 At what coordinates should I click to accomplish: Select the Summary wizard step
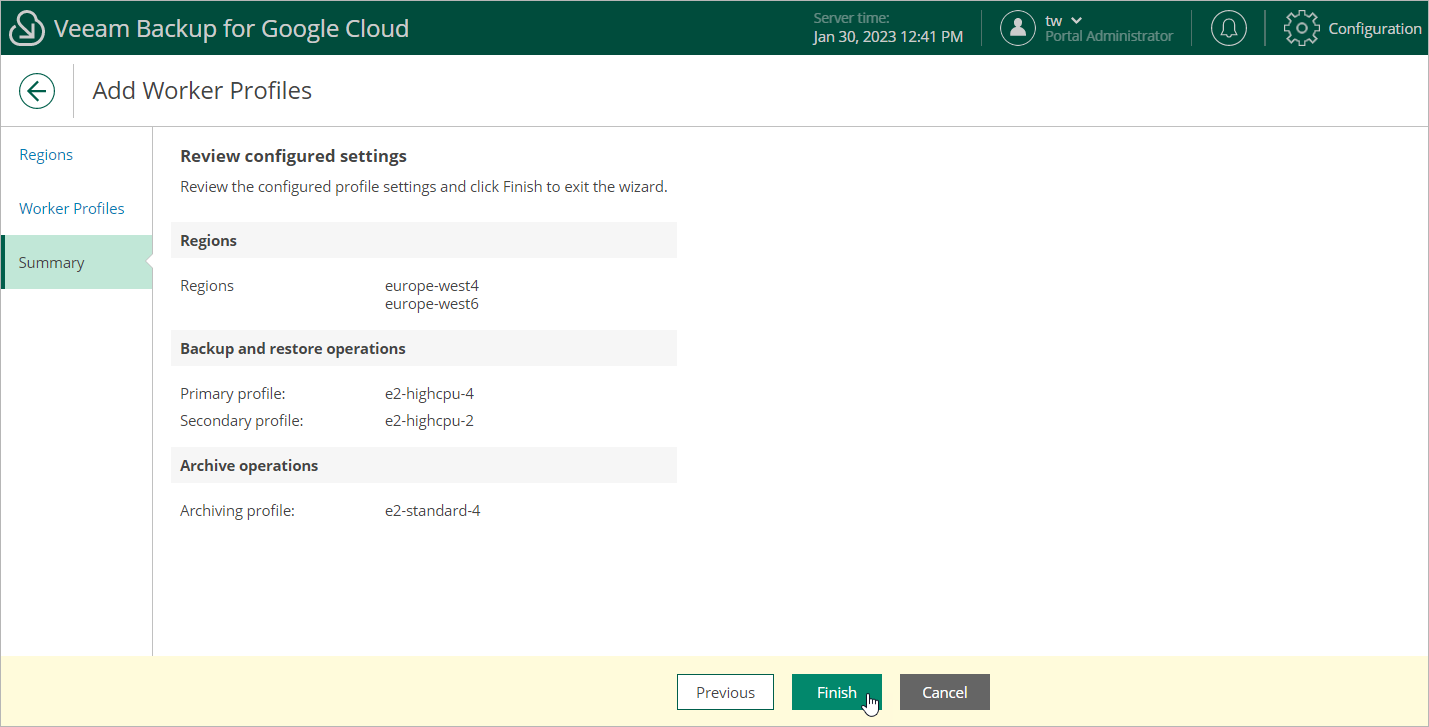coord(76,262)
